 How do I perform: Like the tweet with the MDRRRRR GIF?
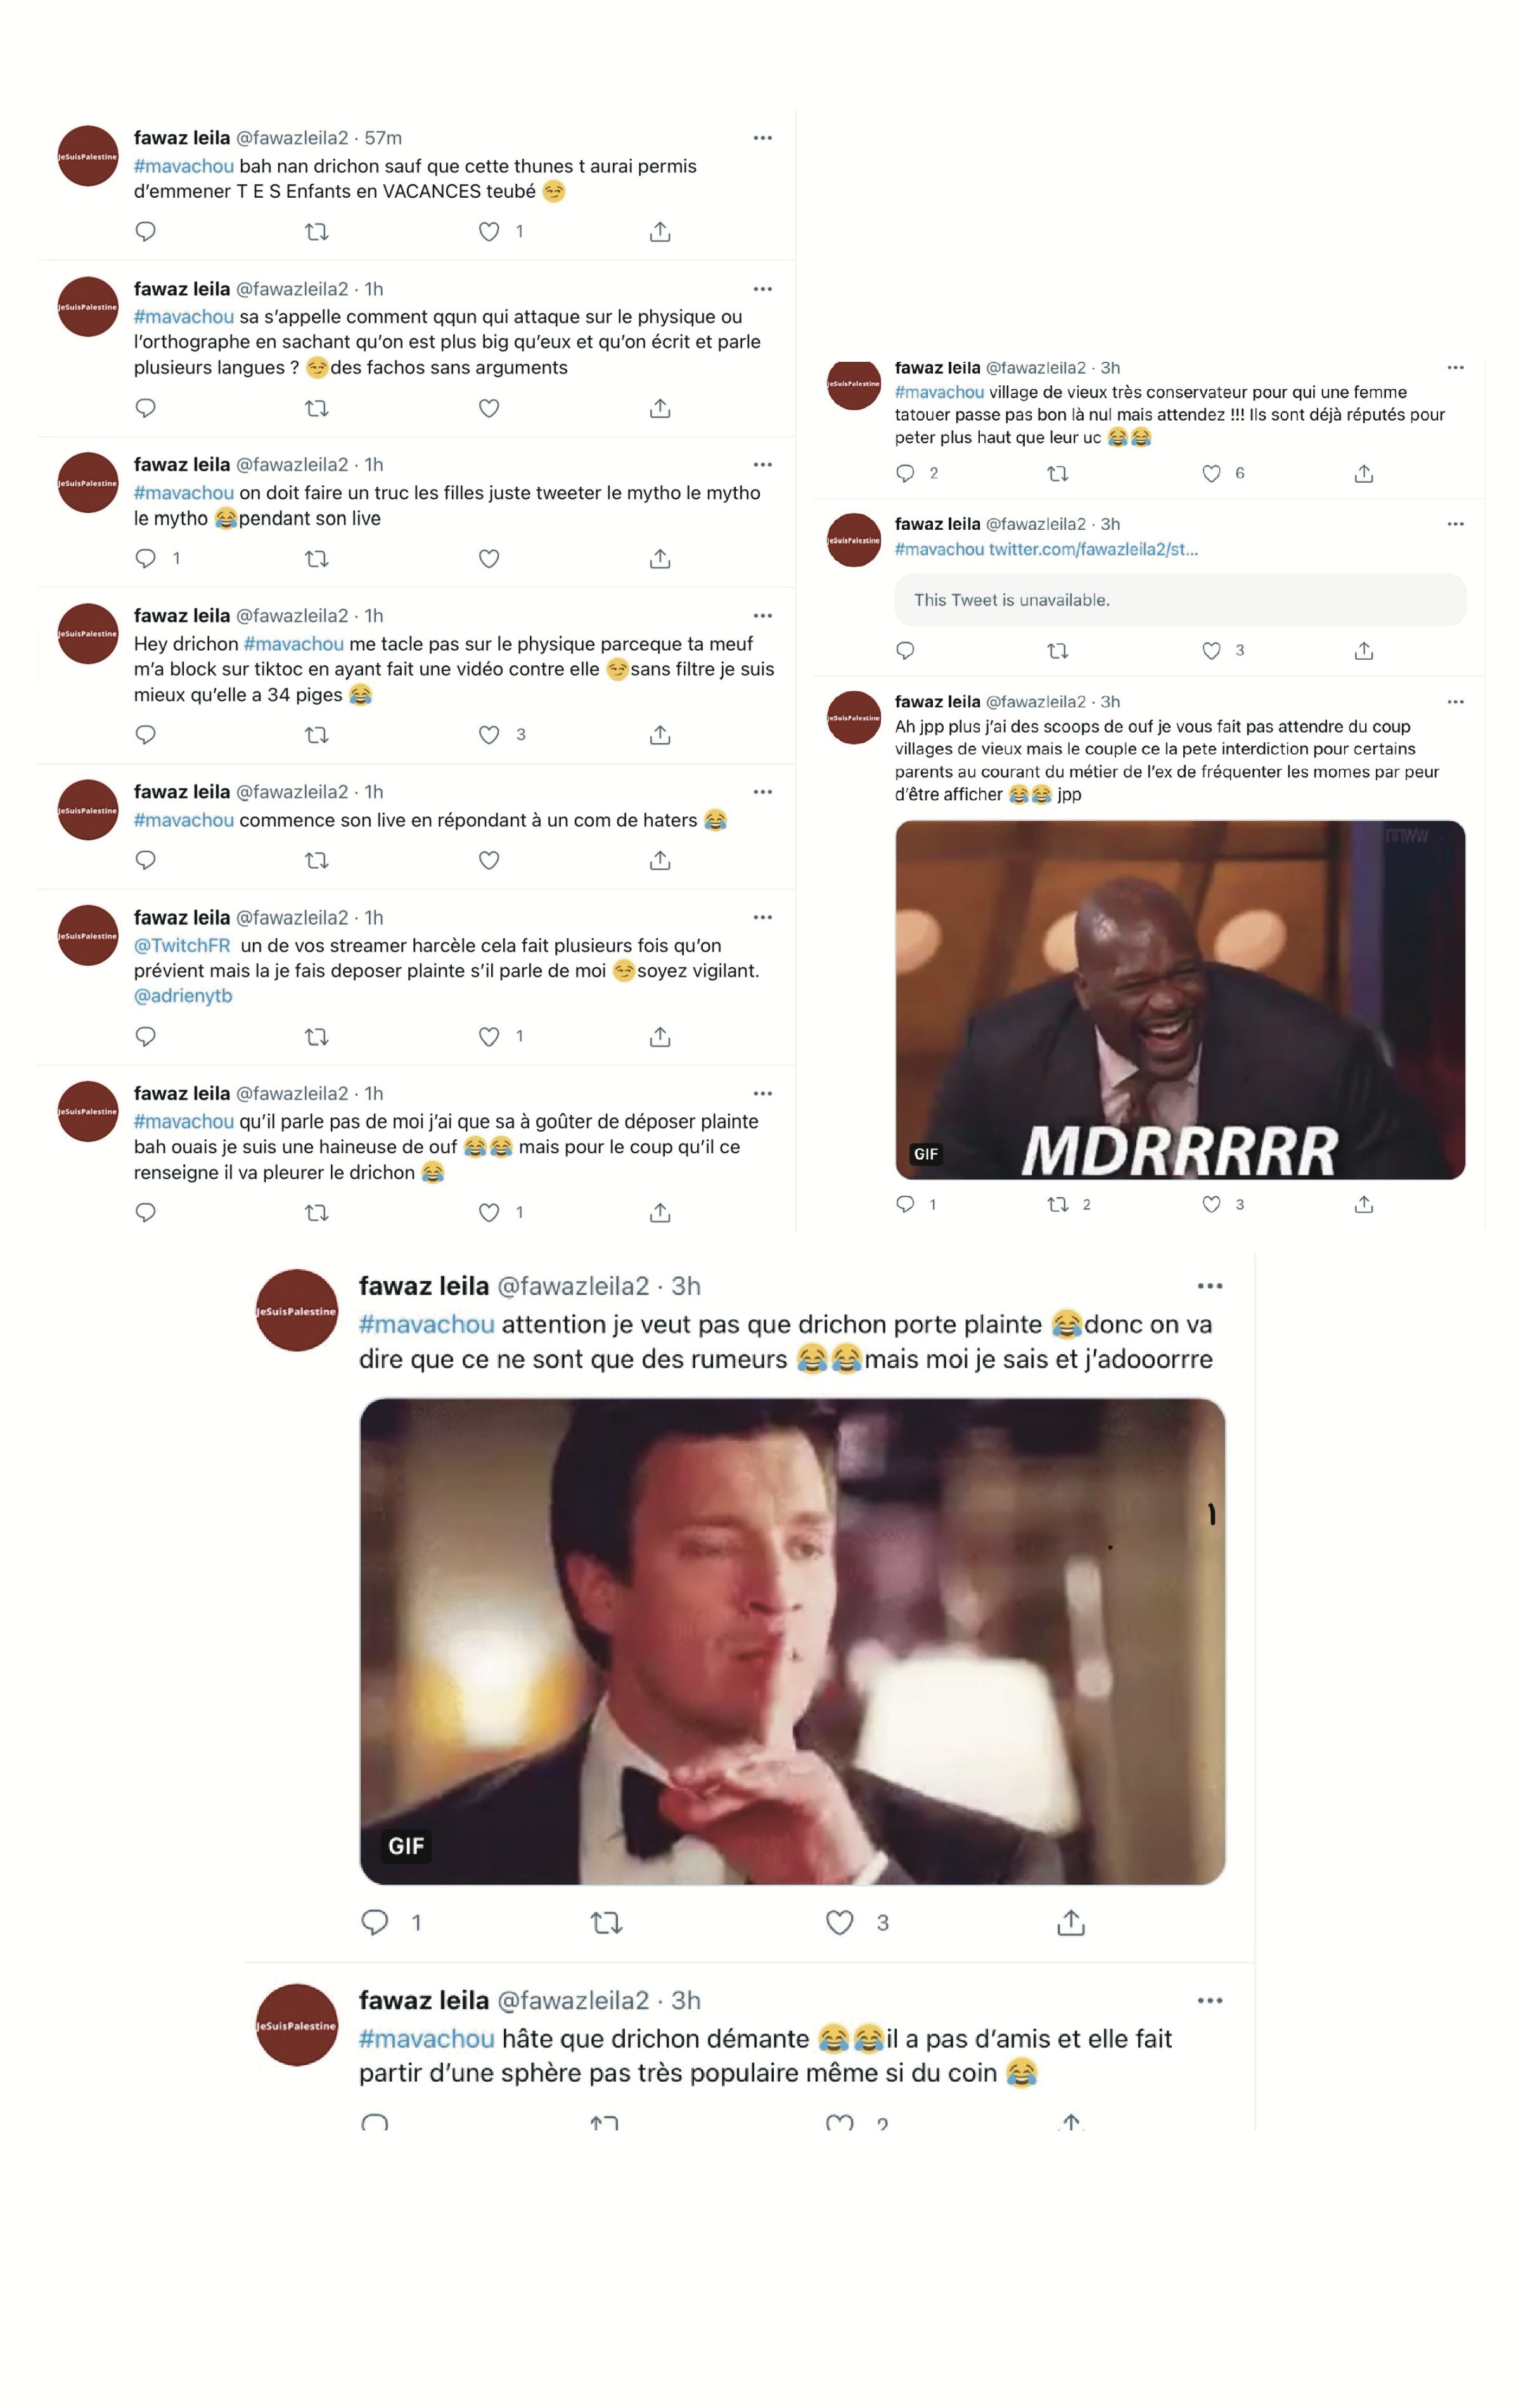coord(1211,1204)
